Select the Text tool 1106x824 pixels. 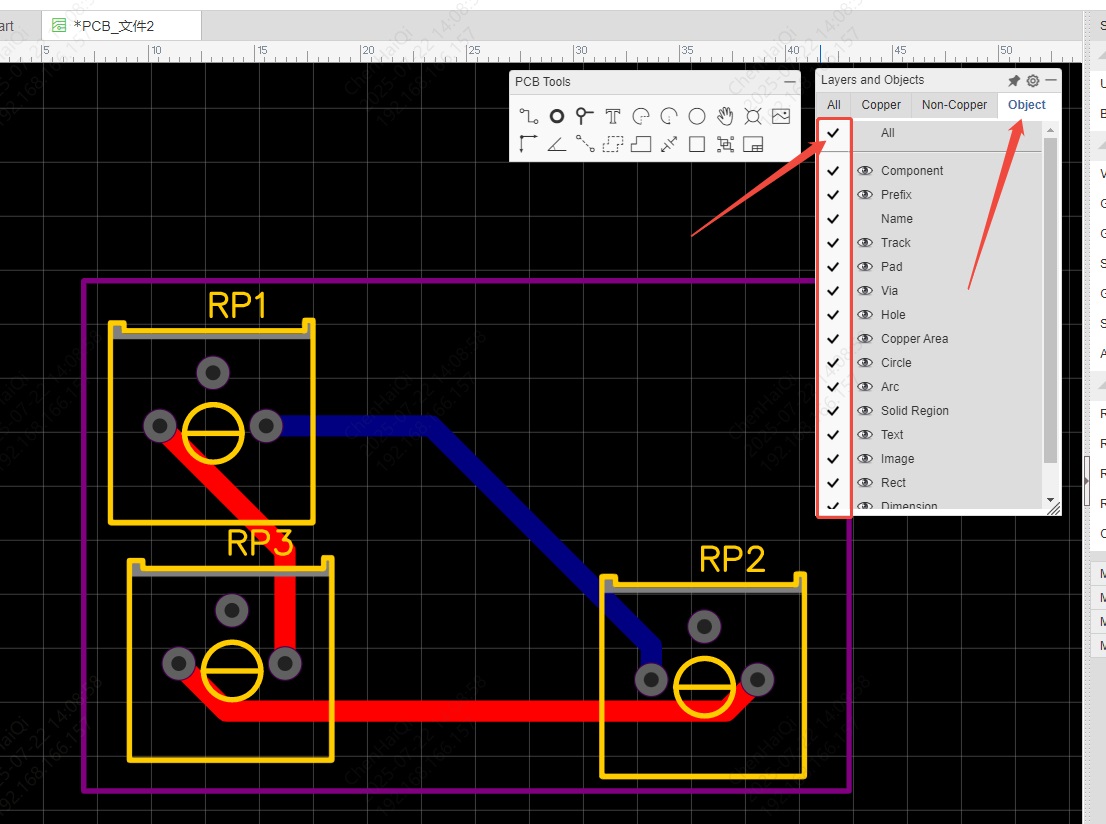[x=613, y=116]
